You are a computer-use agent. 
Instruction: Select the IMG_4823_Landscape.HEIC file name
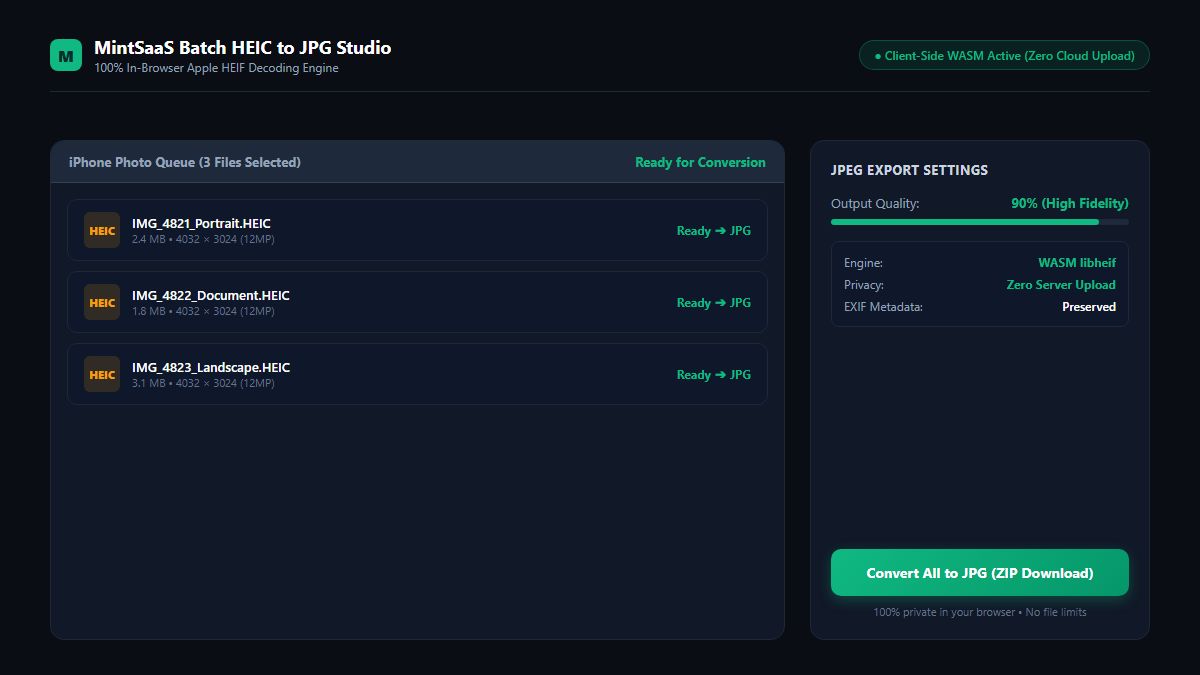211,367
